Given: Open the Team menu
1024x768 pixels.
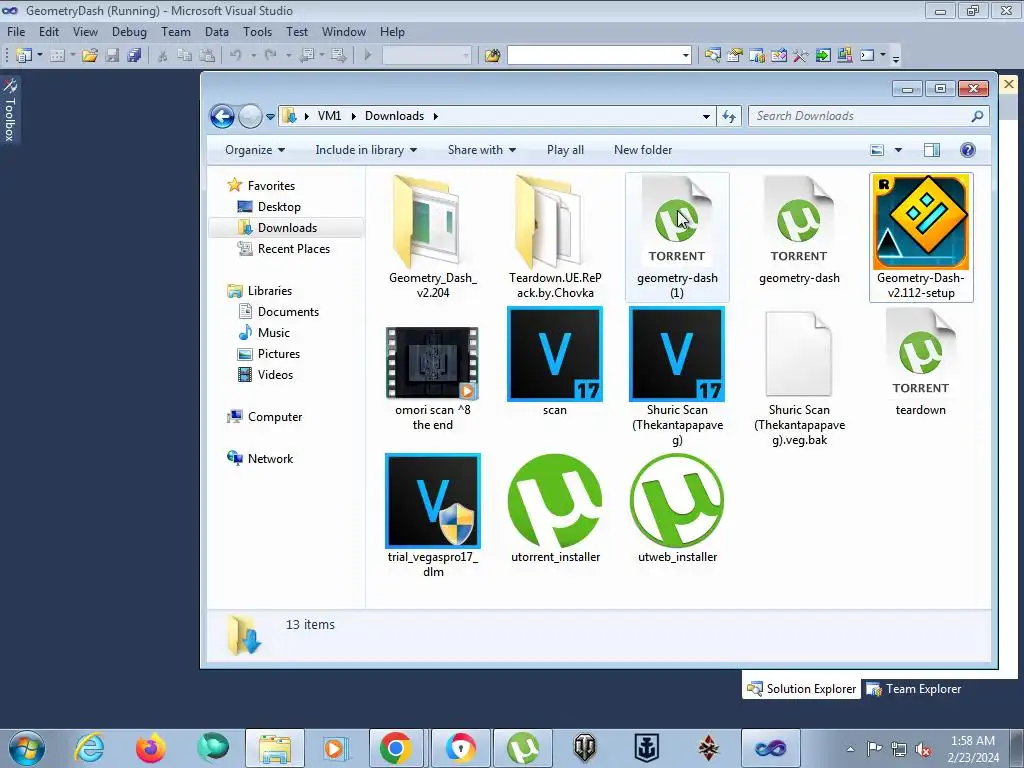Looking at the screenshot, I should [x=176, y=32].
